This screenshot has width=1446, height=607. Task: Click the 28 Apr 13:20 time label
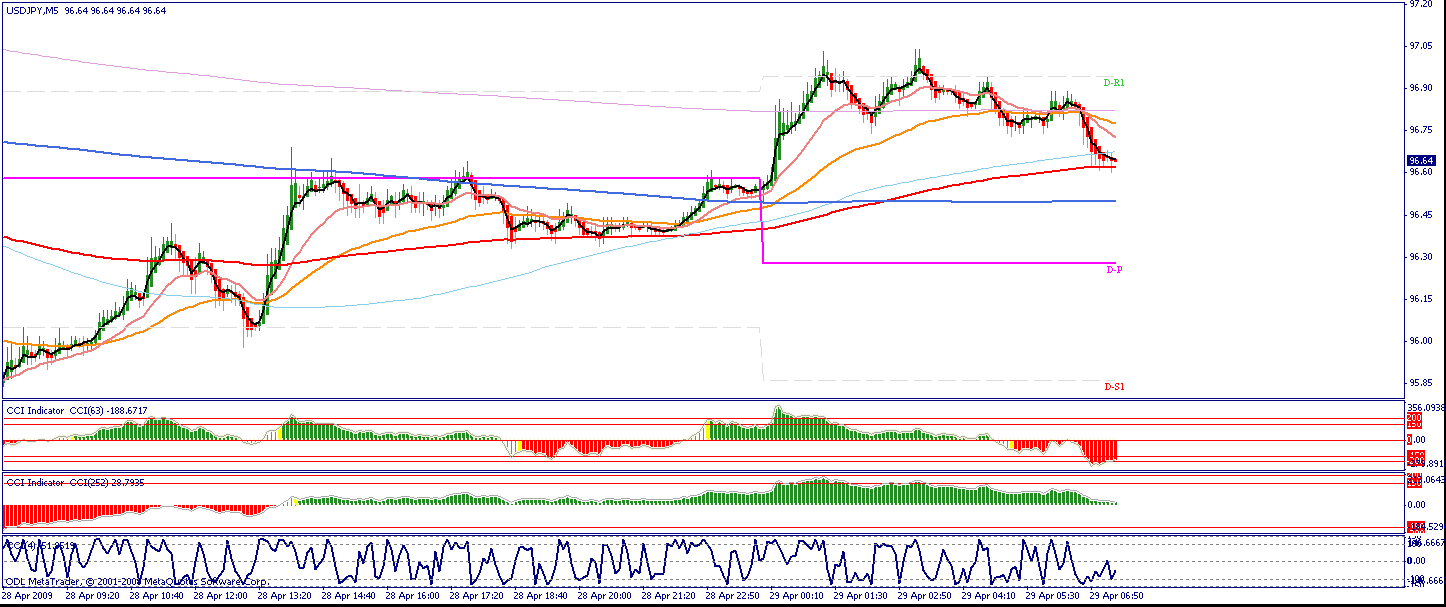[x=284, y=596]
